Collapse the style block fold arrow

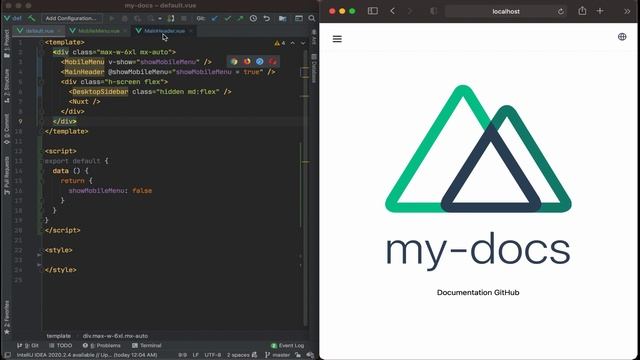(39, 255)
